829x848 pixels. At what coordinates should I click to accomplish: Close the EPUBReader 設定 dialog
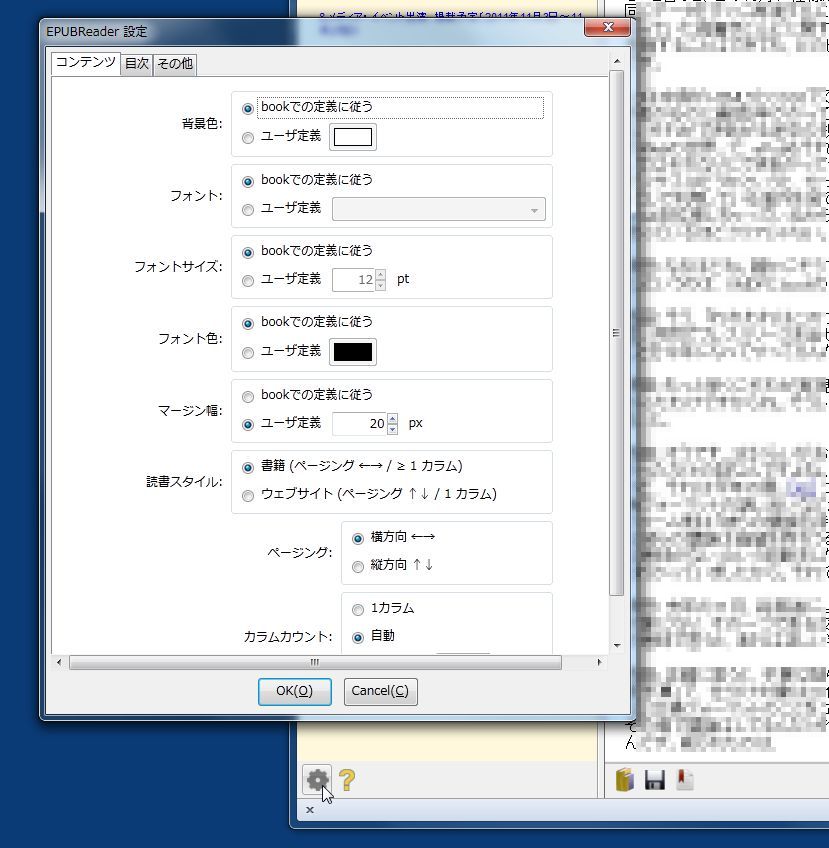(x=607, y=27)
